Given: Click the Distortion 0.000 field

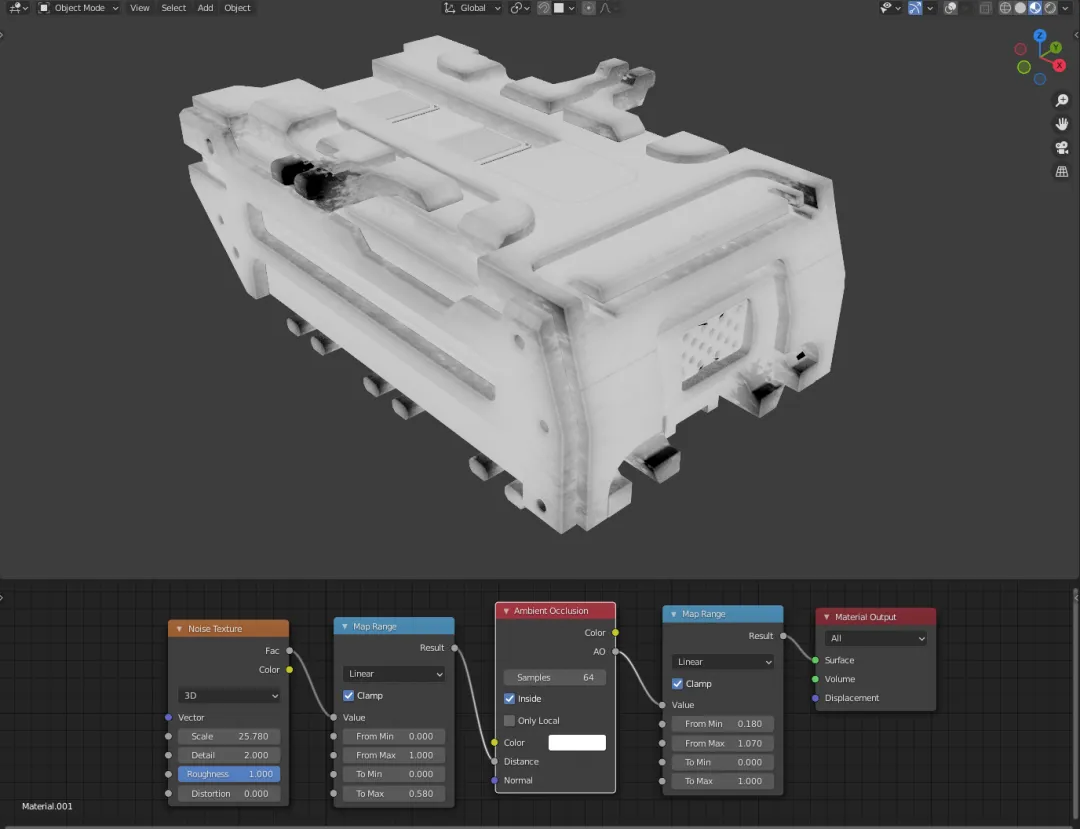Looking at the screenshot, I should point(229,794).
